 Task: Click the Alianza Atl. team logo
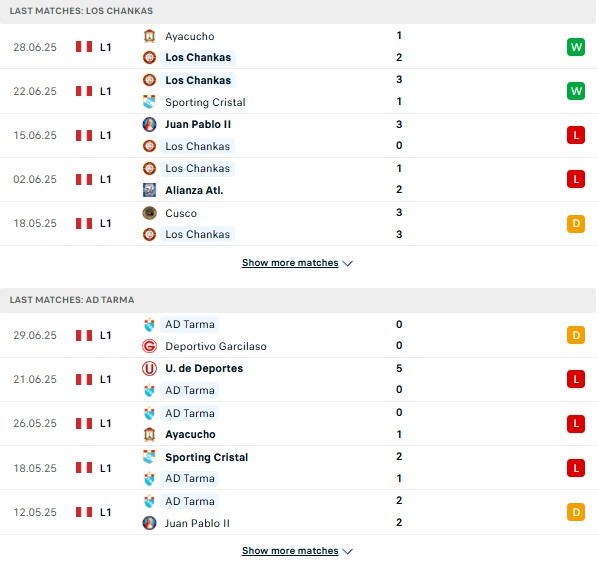[x=149, y=190]
